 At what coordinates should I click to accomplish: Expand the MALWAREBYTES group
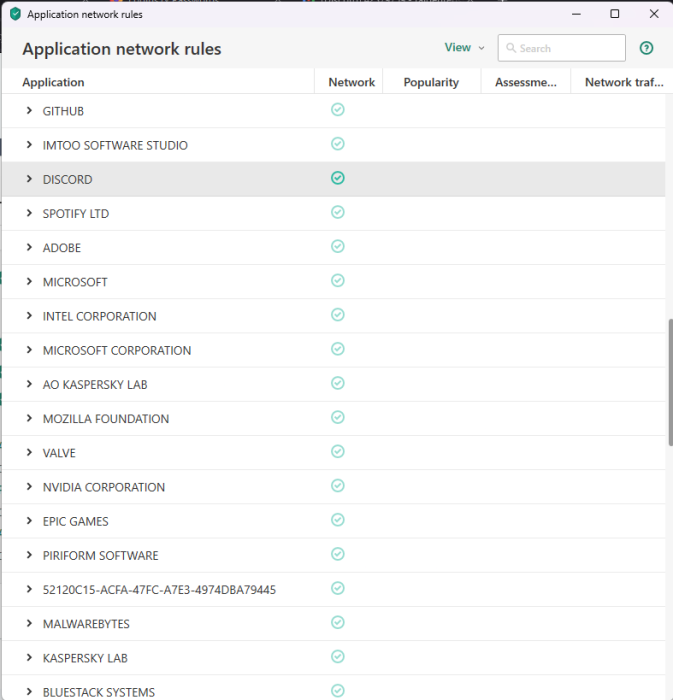(x=29, y=623)
